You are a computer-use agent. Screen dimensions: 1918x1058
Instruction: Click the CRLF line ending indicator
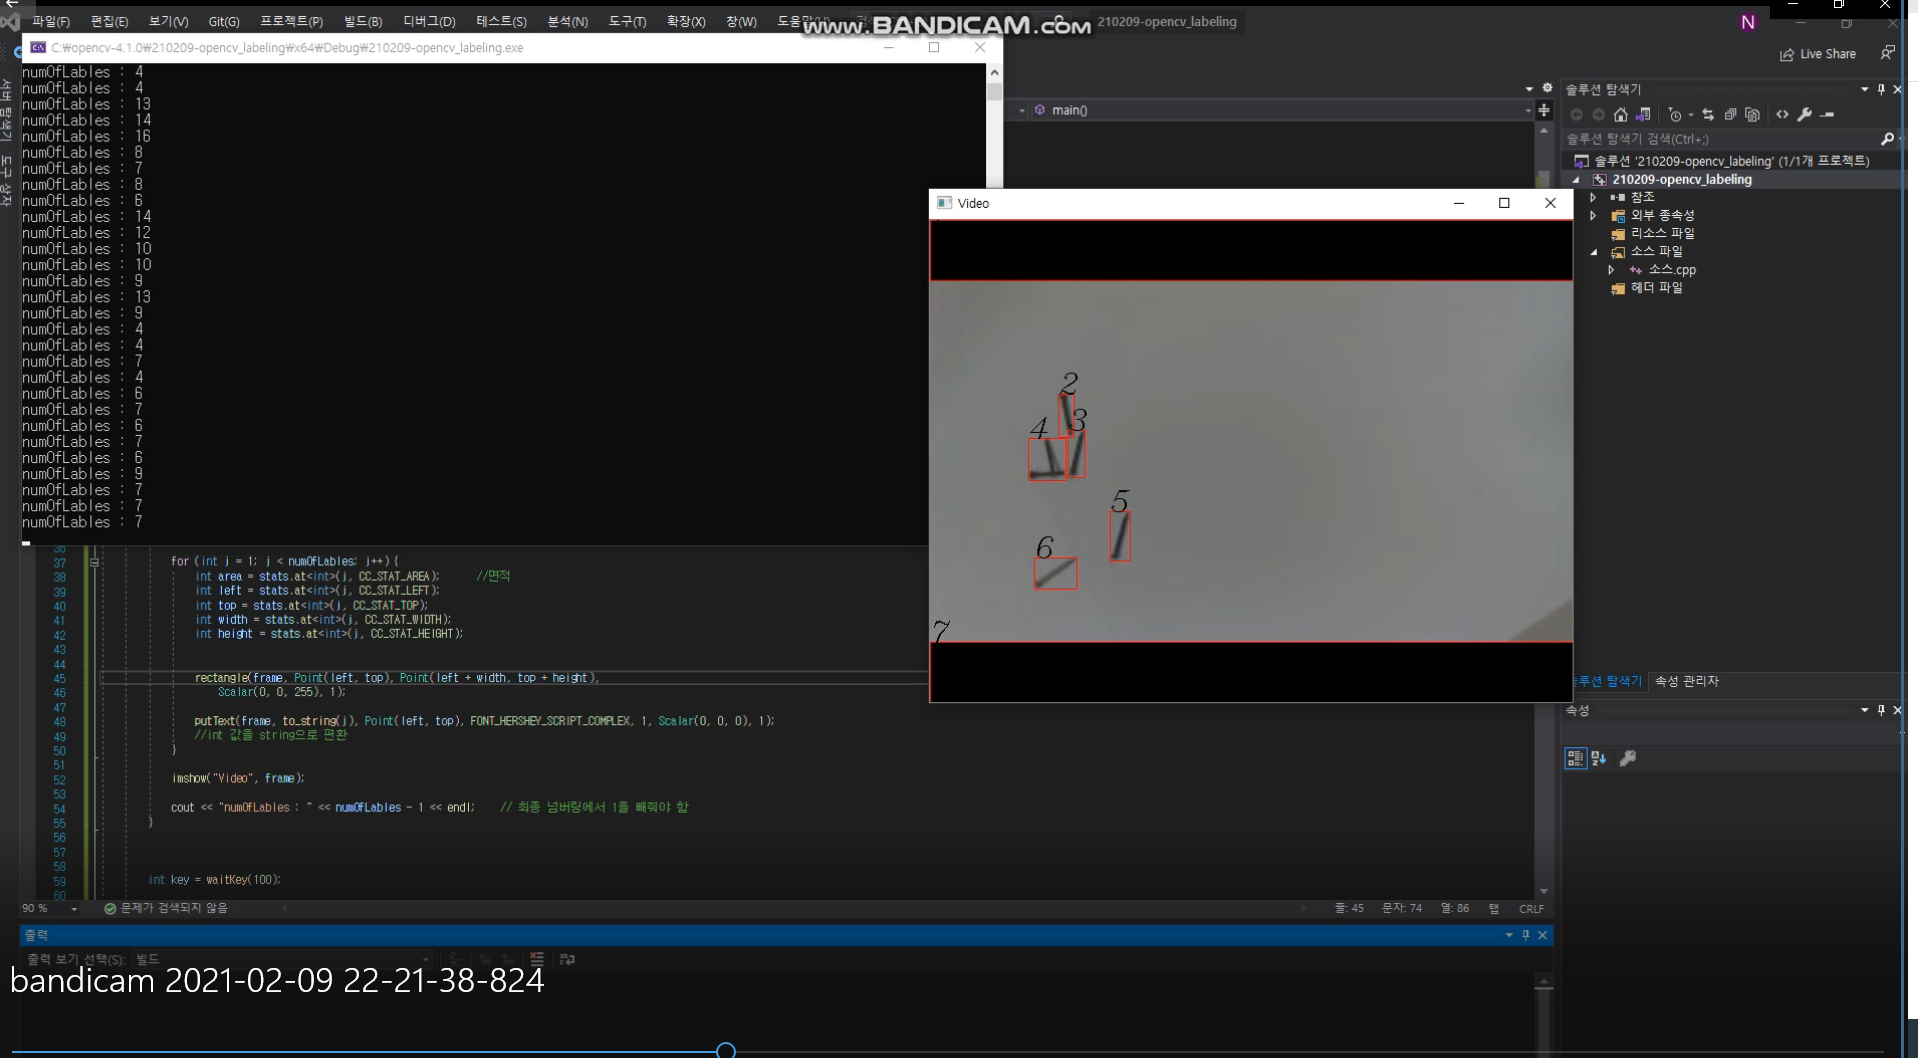(1531, 909)
